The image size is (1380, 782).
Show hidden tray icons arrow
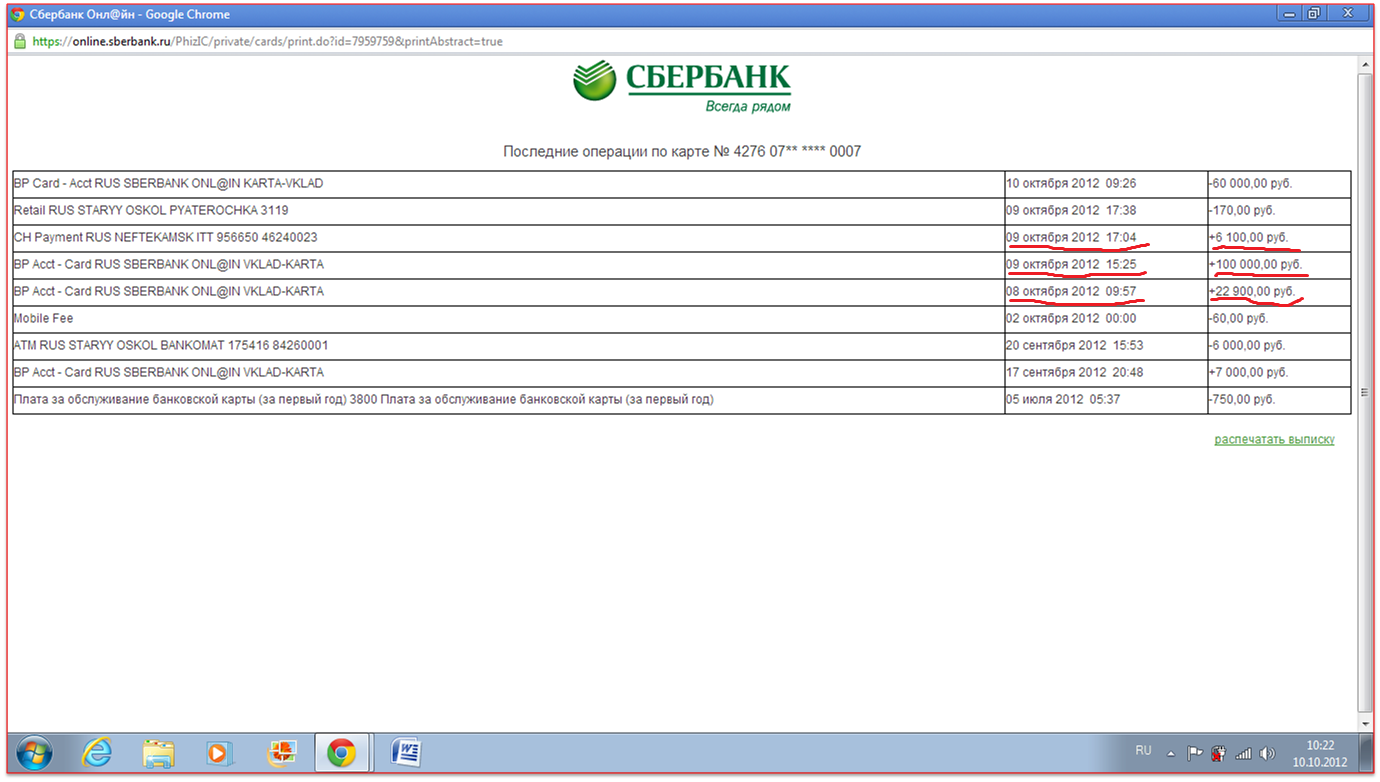tap(1171, 753)
